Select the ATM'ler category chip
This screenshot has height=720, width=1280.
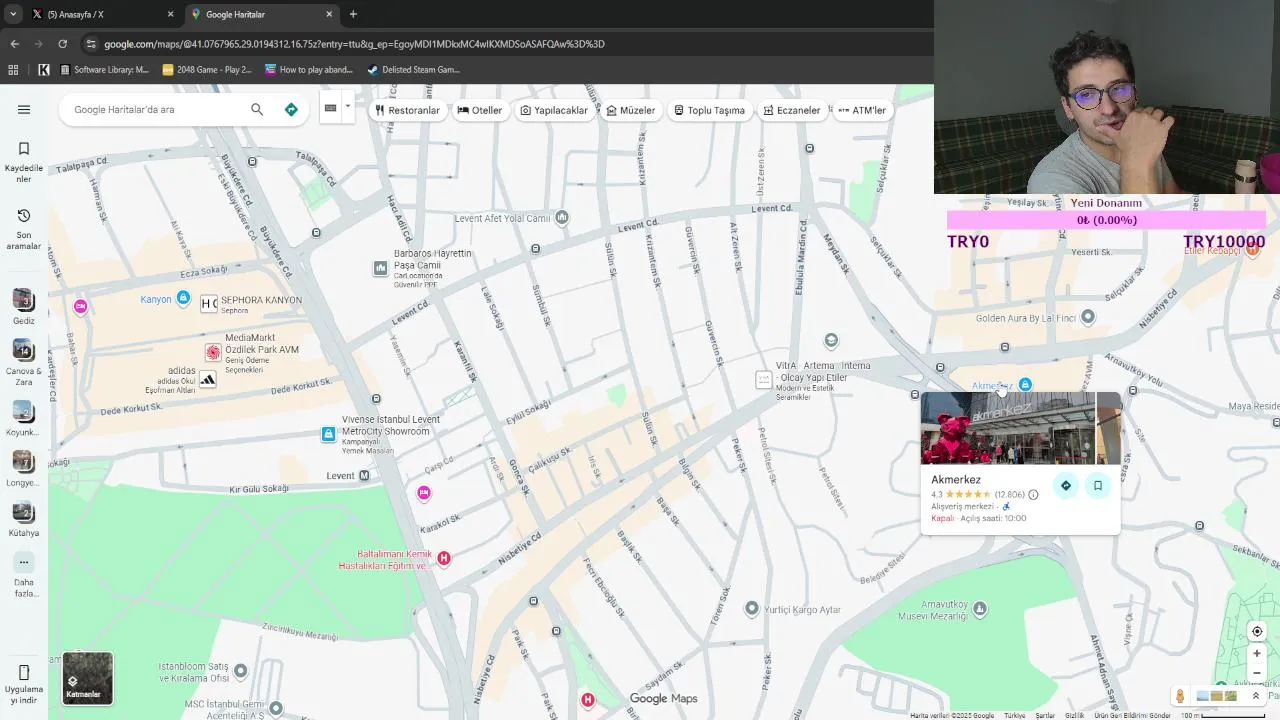862,110
